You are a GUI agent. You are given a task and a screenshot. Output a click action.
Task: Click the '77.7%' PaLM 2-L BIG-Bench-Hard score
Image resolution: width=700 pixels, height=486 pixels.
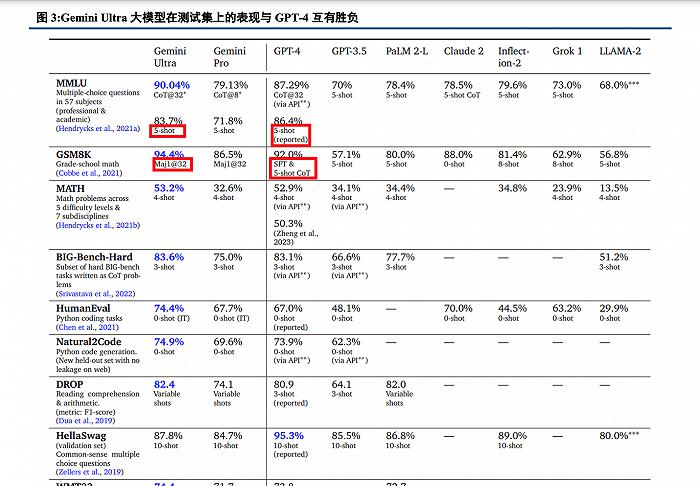coord(400,257)
